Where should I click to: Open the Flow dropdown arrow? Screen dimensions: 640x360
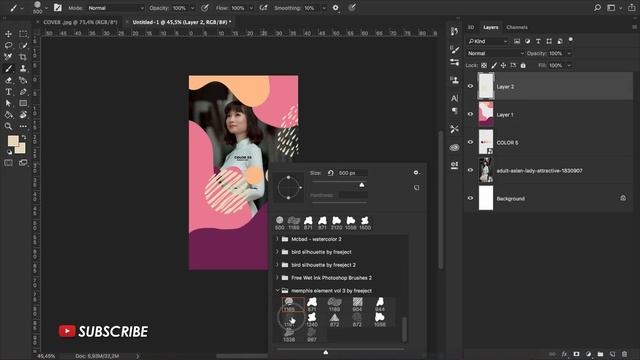click(251, 8)
